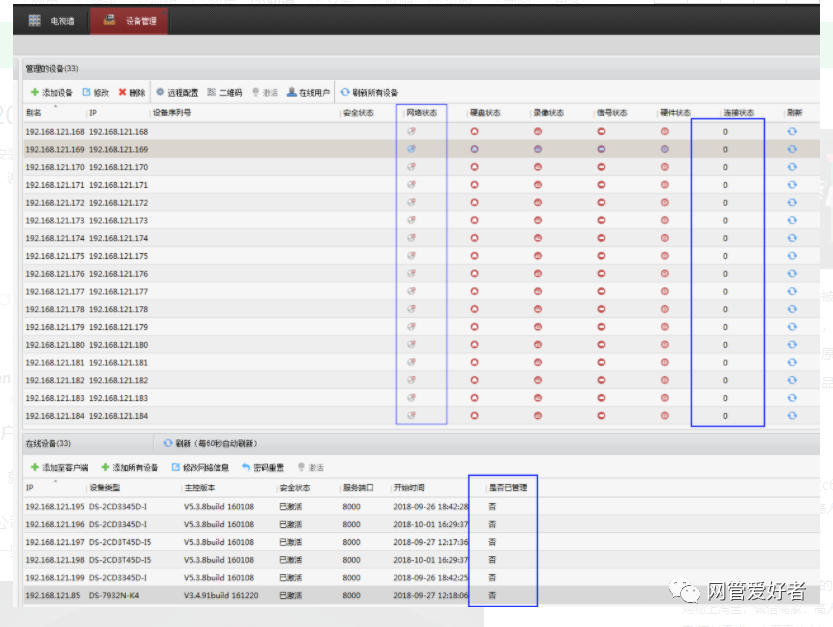Refresh device 192.168.121.172 using its row icon
This screenshot has height=627, width=833.
click(x=792, y=202)
